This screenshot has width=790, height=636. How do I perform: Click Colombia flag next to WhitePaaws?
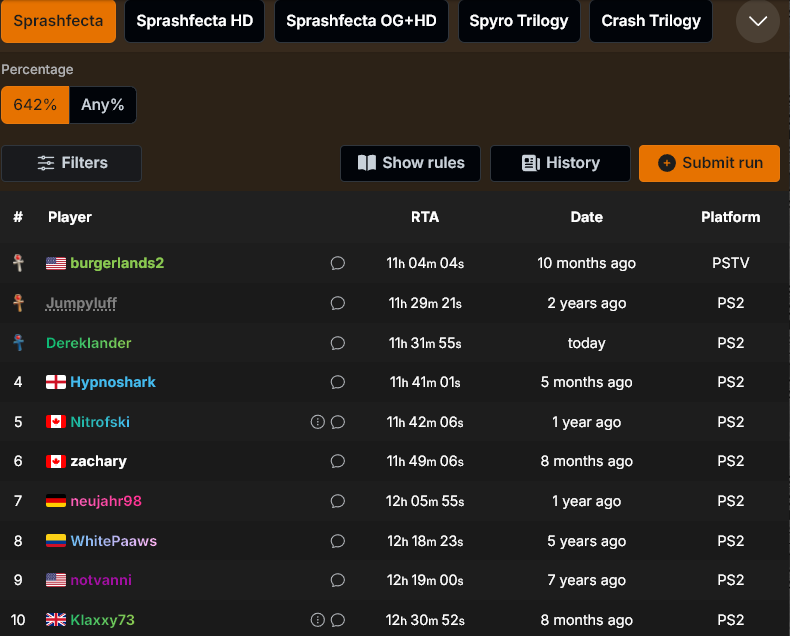click(x=56, y=541)
